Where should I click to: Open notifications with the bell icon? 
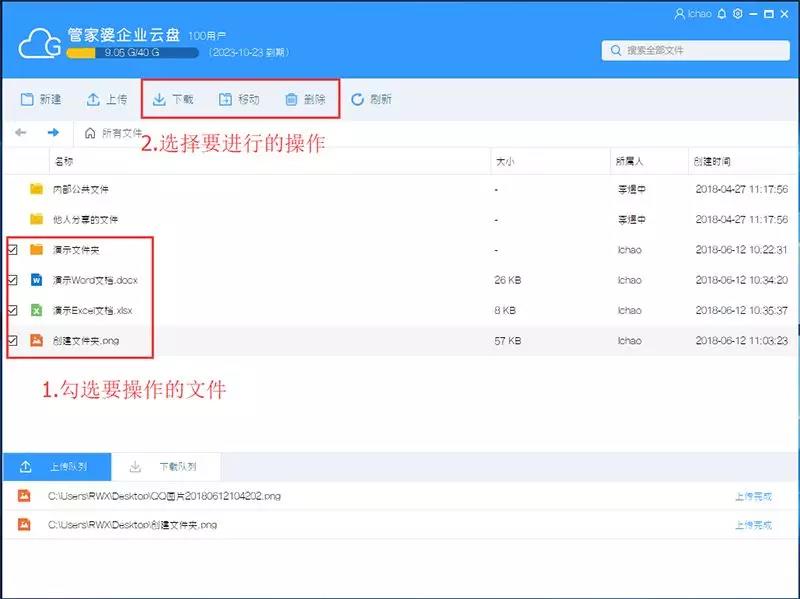click(x=721, y=14)
